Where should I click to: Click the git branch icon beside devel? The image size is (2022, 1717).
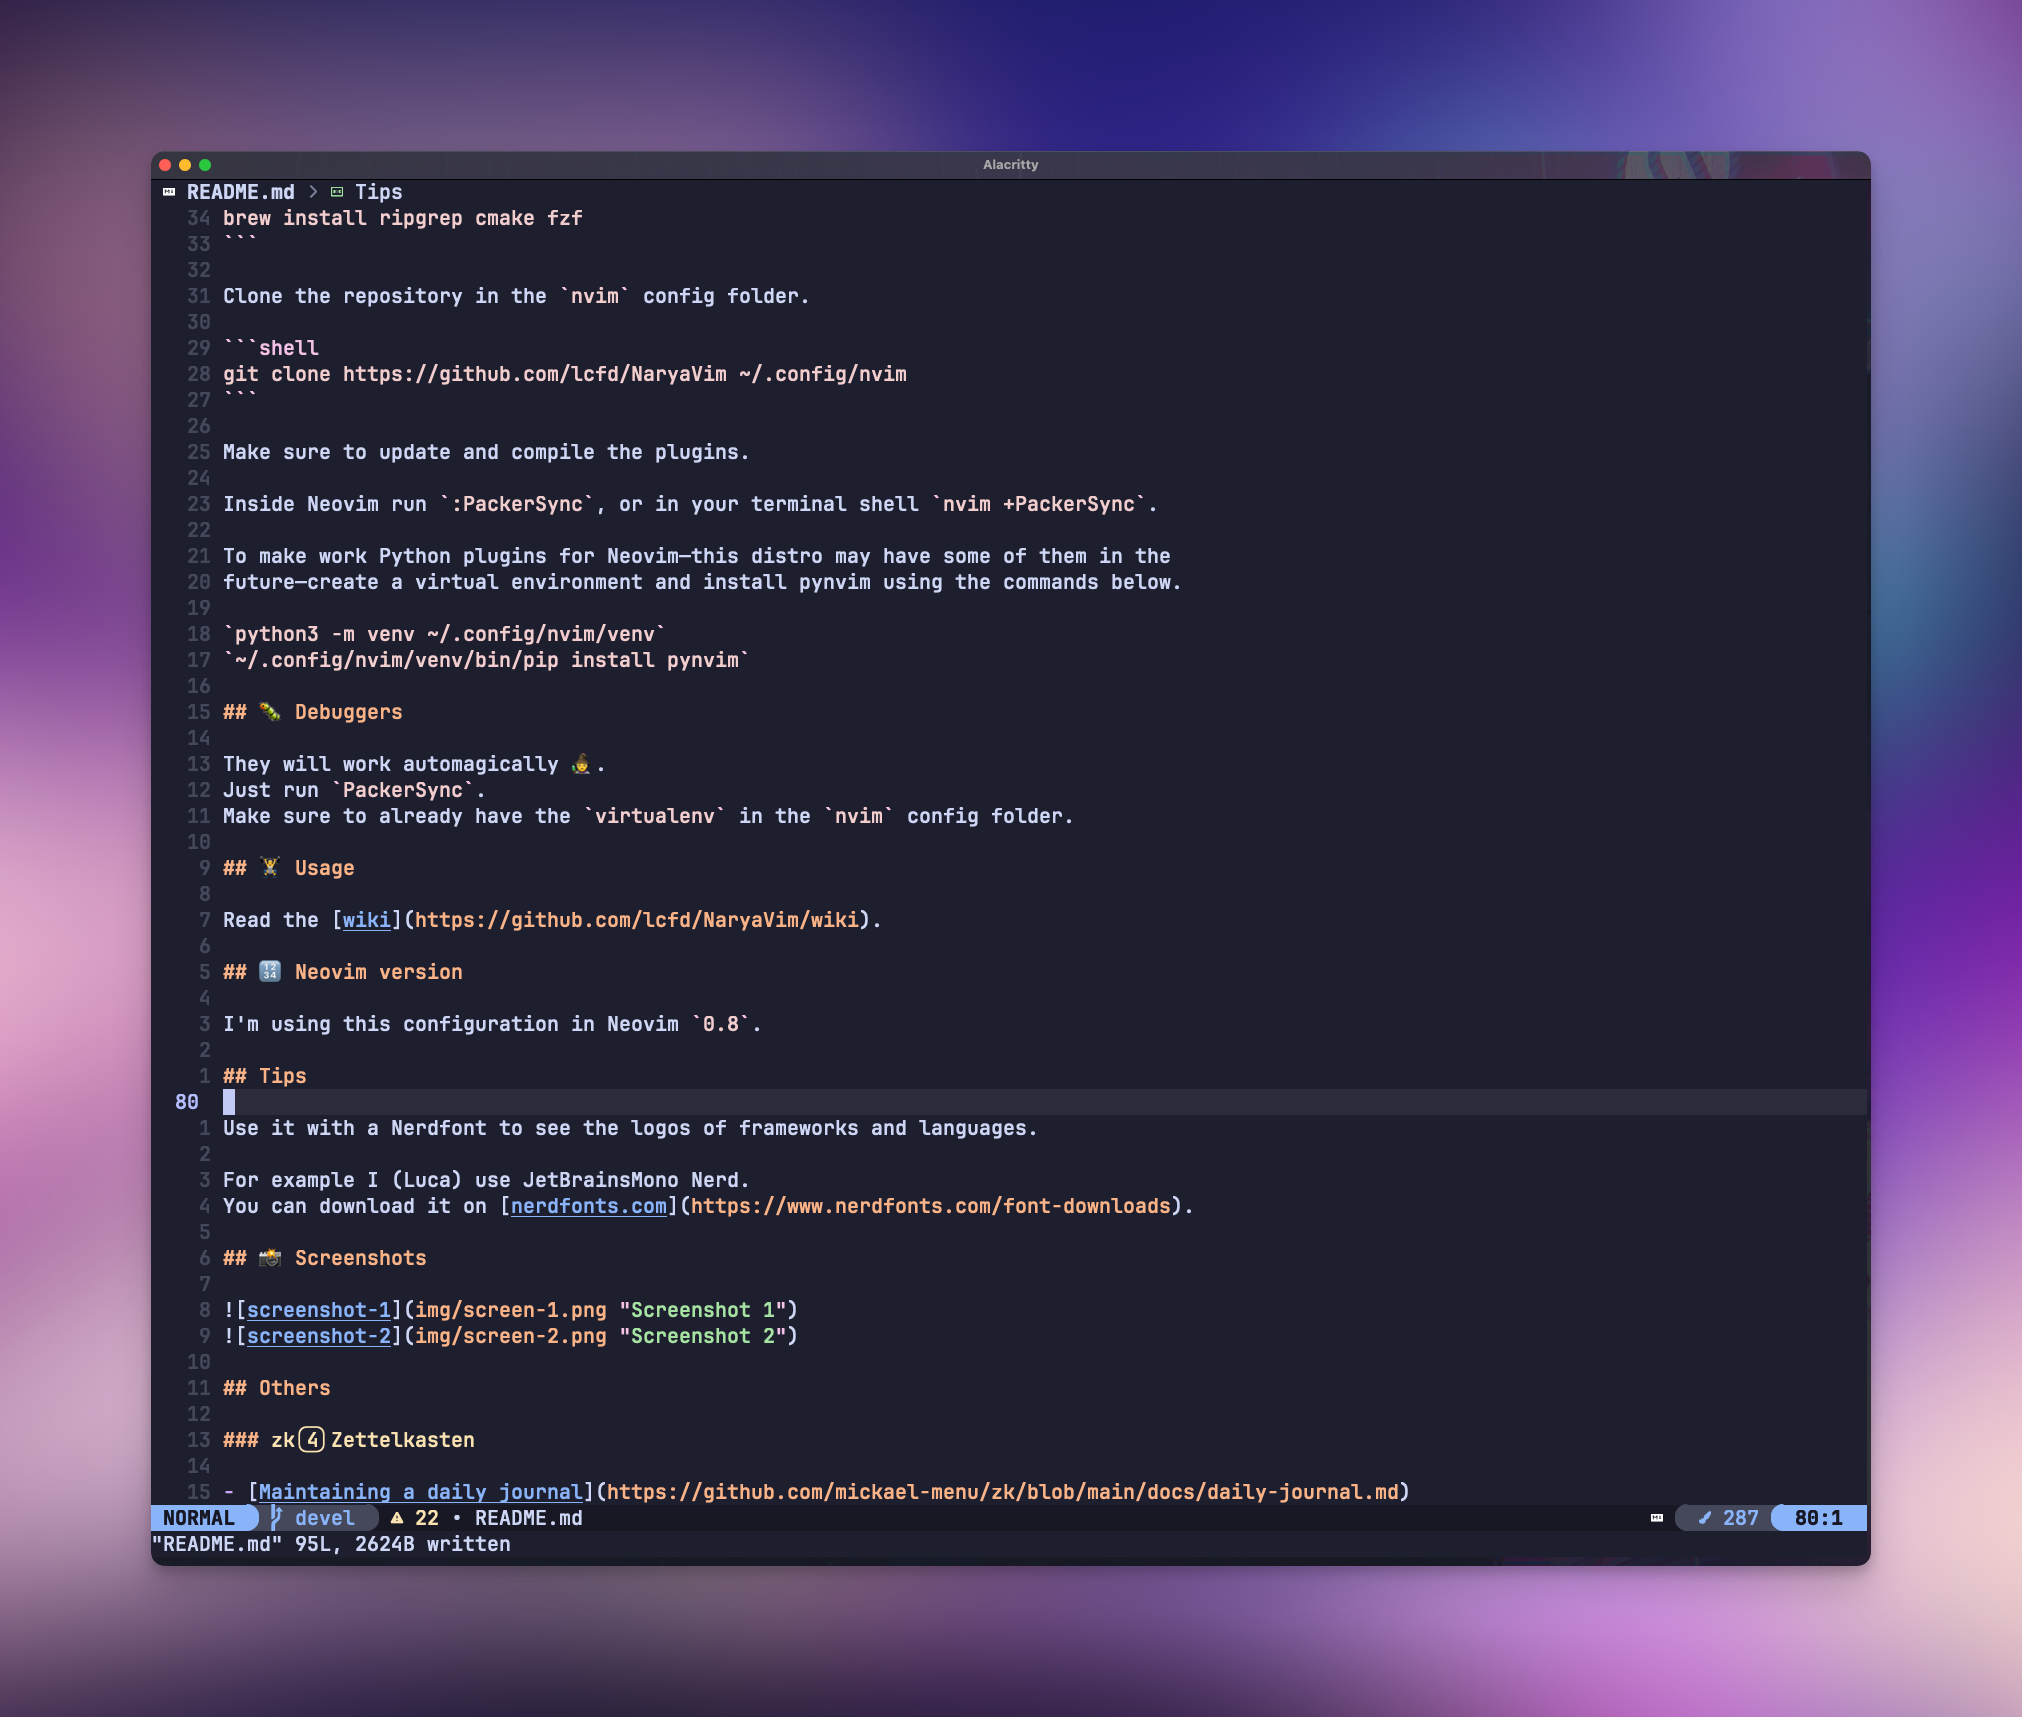276,1518
